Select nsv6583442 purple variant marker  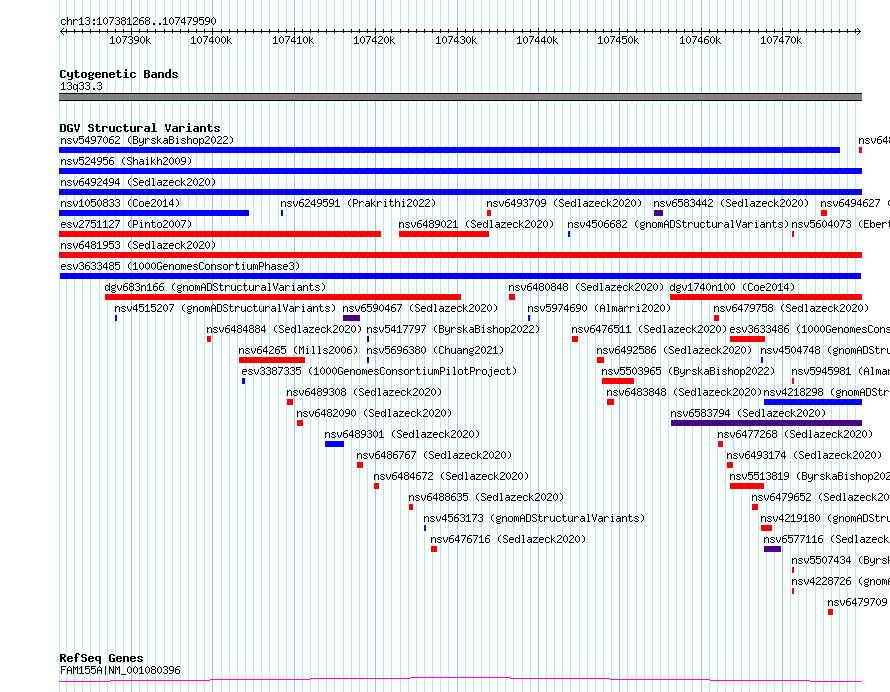pyautogui.click(x=658, y=213)
